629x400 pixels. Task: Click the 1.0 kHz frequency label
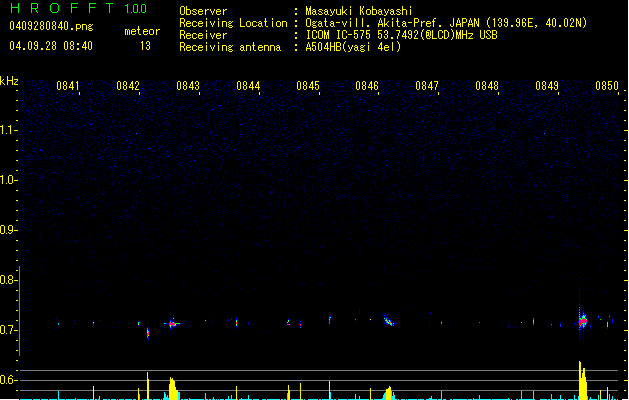8,180
